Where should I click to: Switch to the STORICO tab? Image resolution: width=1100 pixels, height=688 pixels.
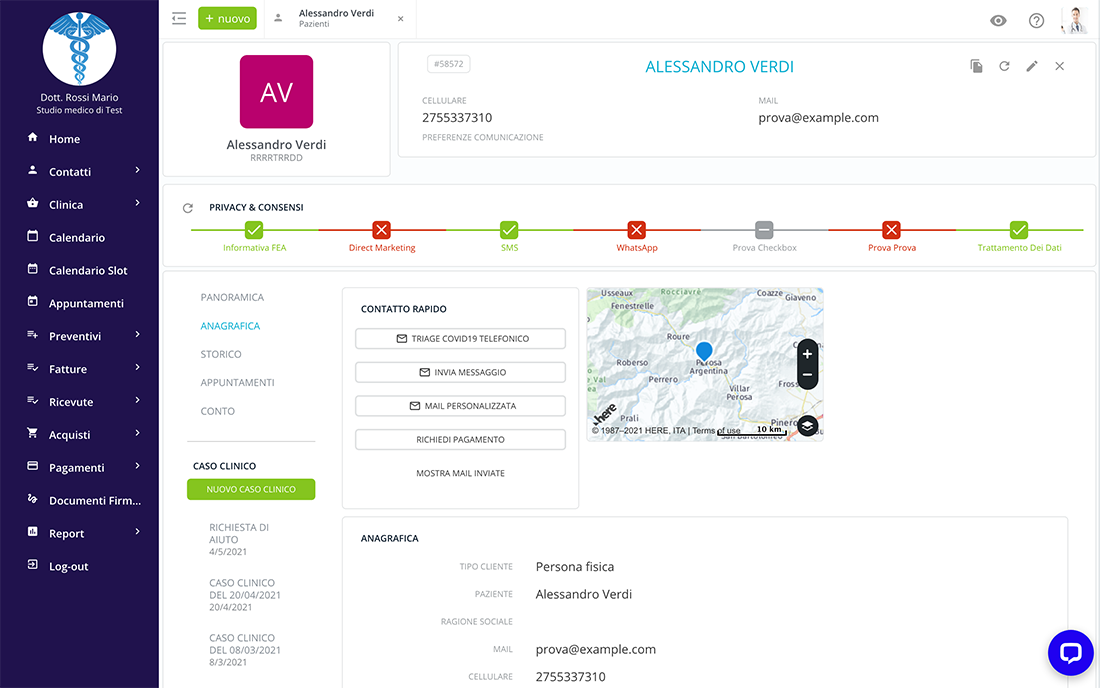pos(220,354)
